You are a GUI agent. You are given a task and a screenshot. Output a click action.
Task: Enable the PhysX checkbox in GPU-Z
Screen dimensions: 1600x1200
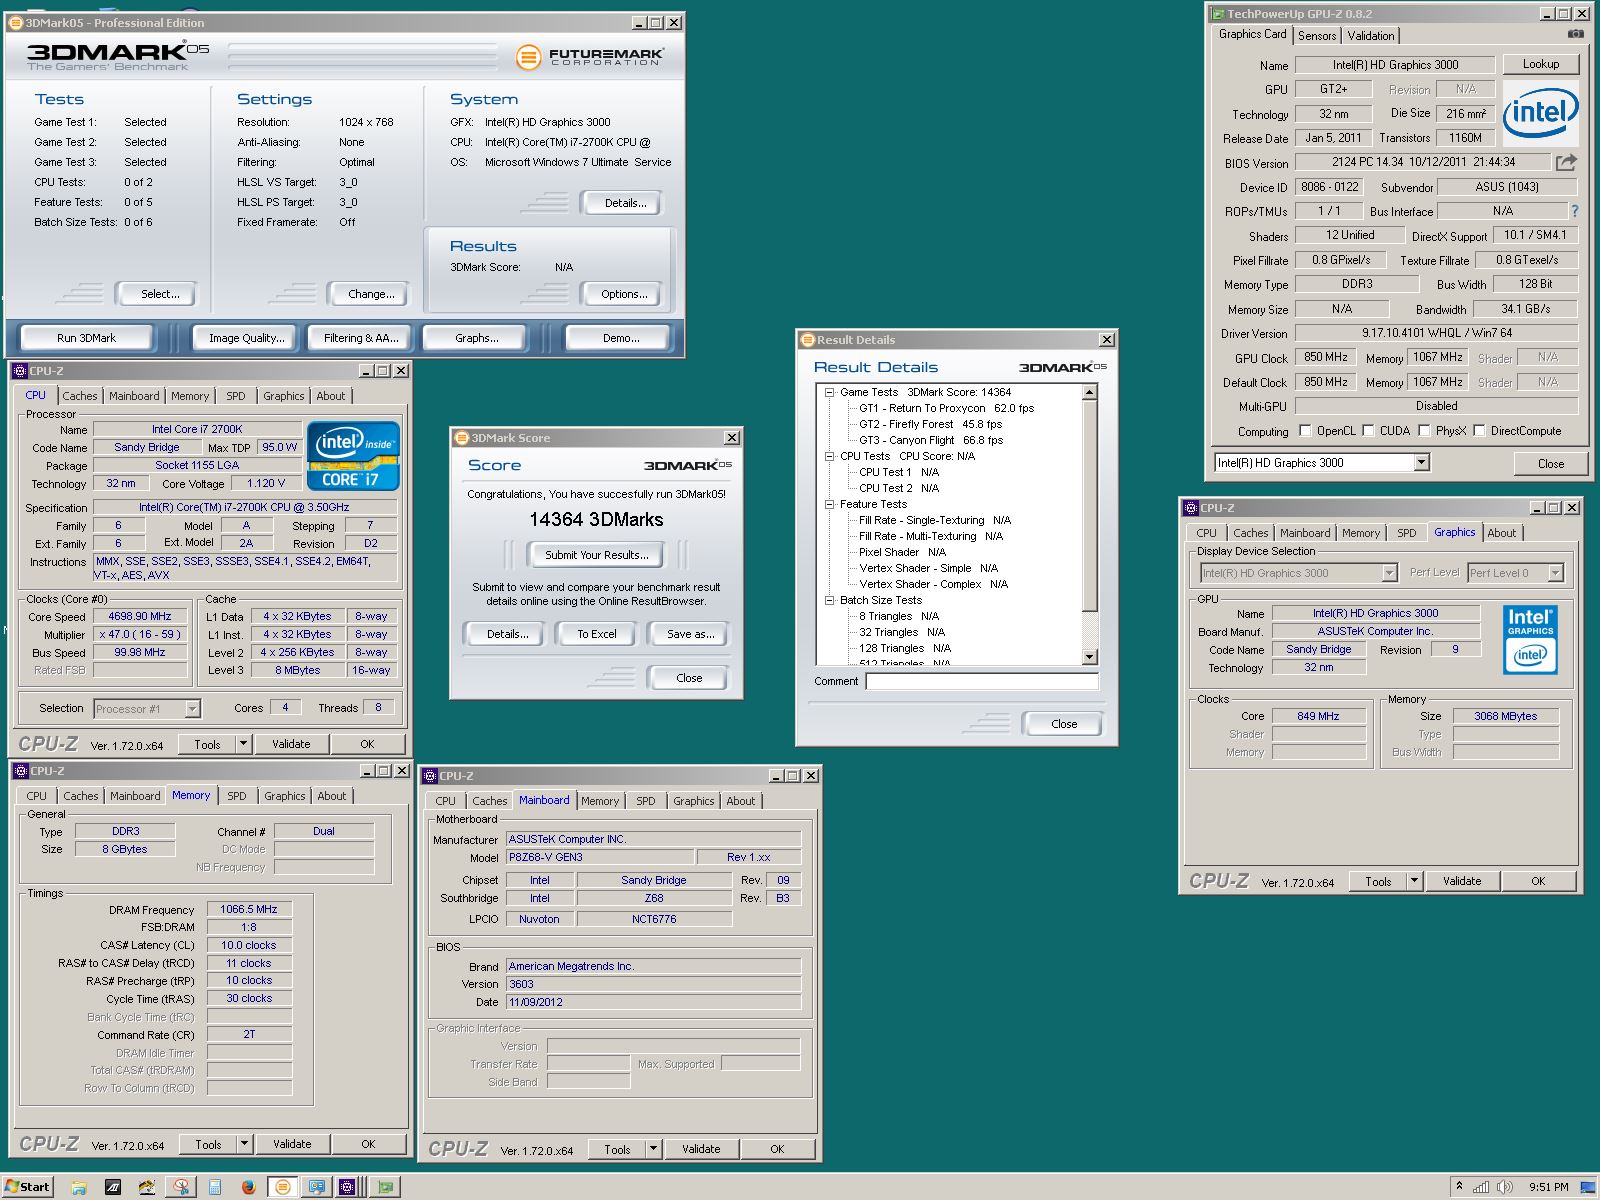click(1424, 431)
